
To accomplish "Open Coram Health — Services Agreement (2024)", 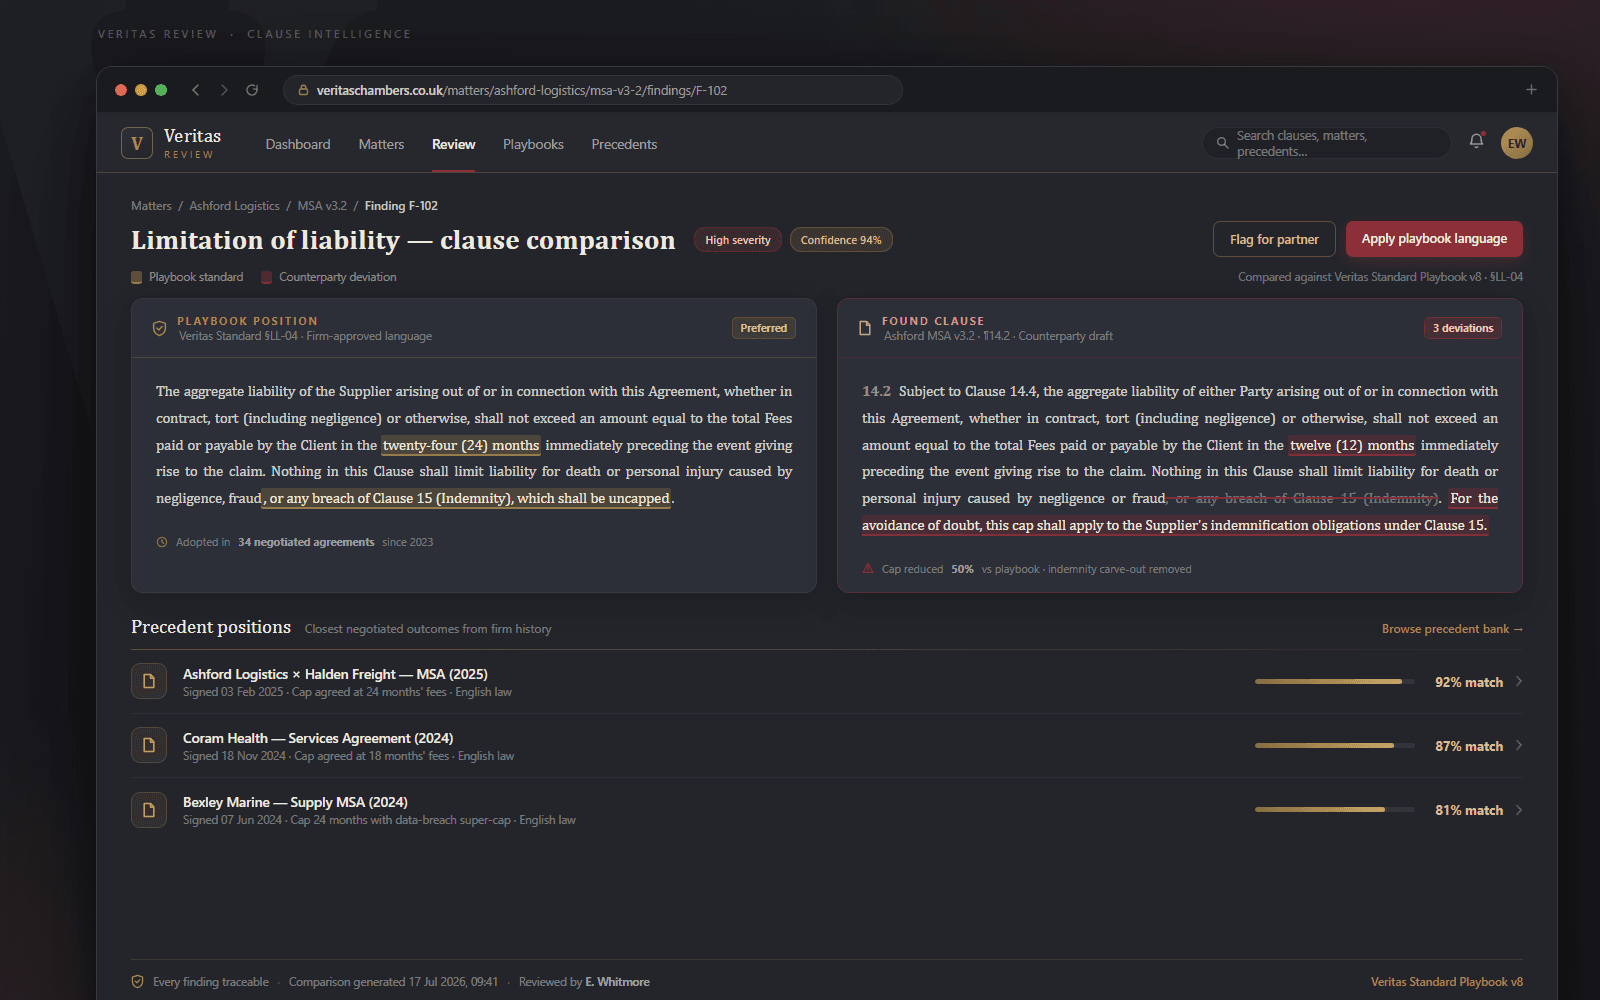I will pyautogui.click(x=318, y=738).
